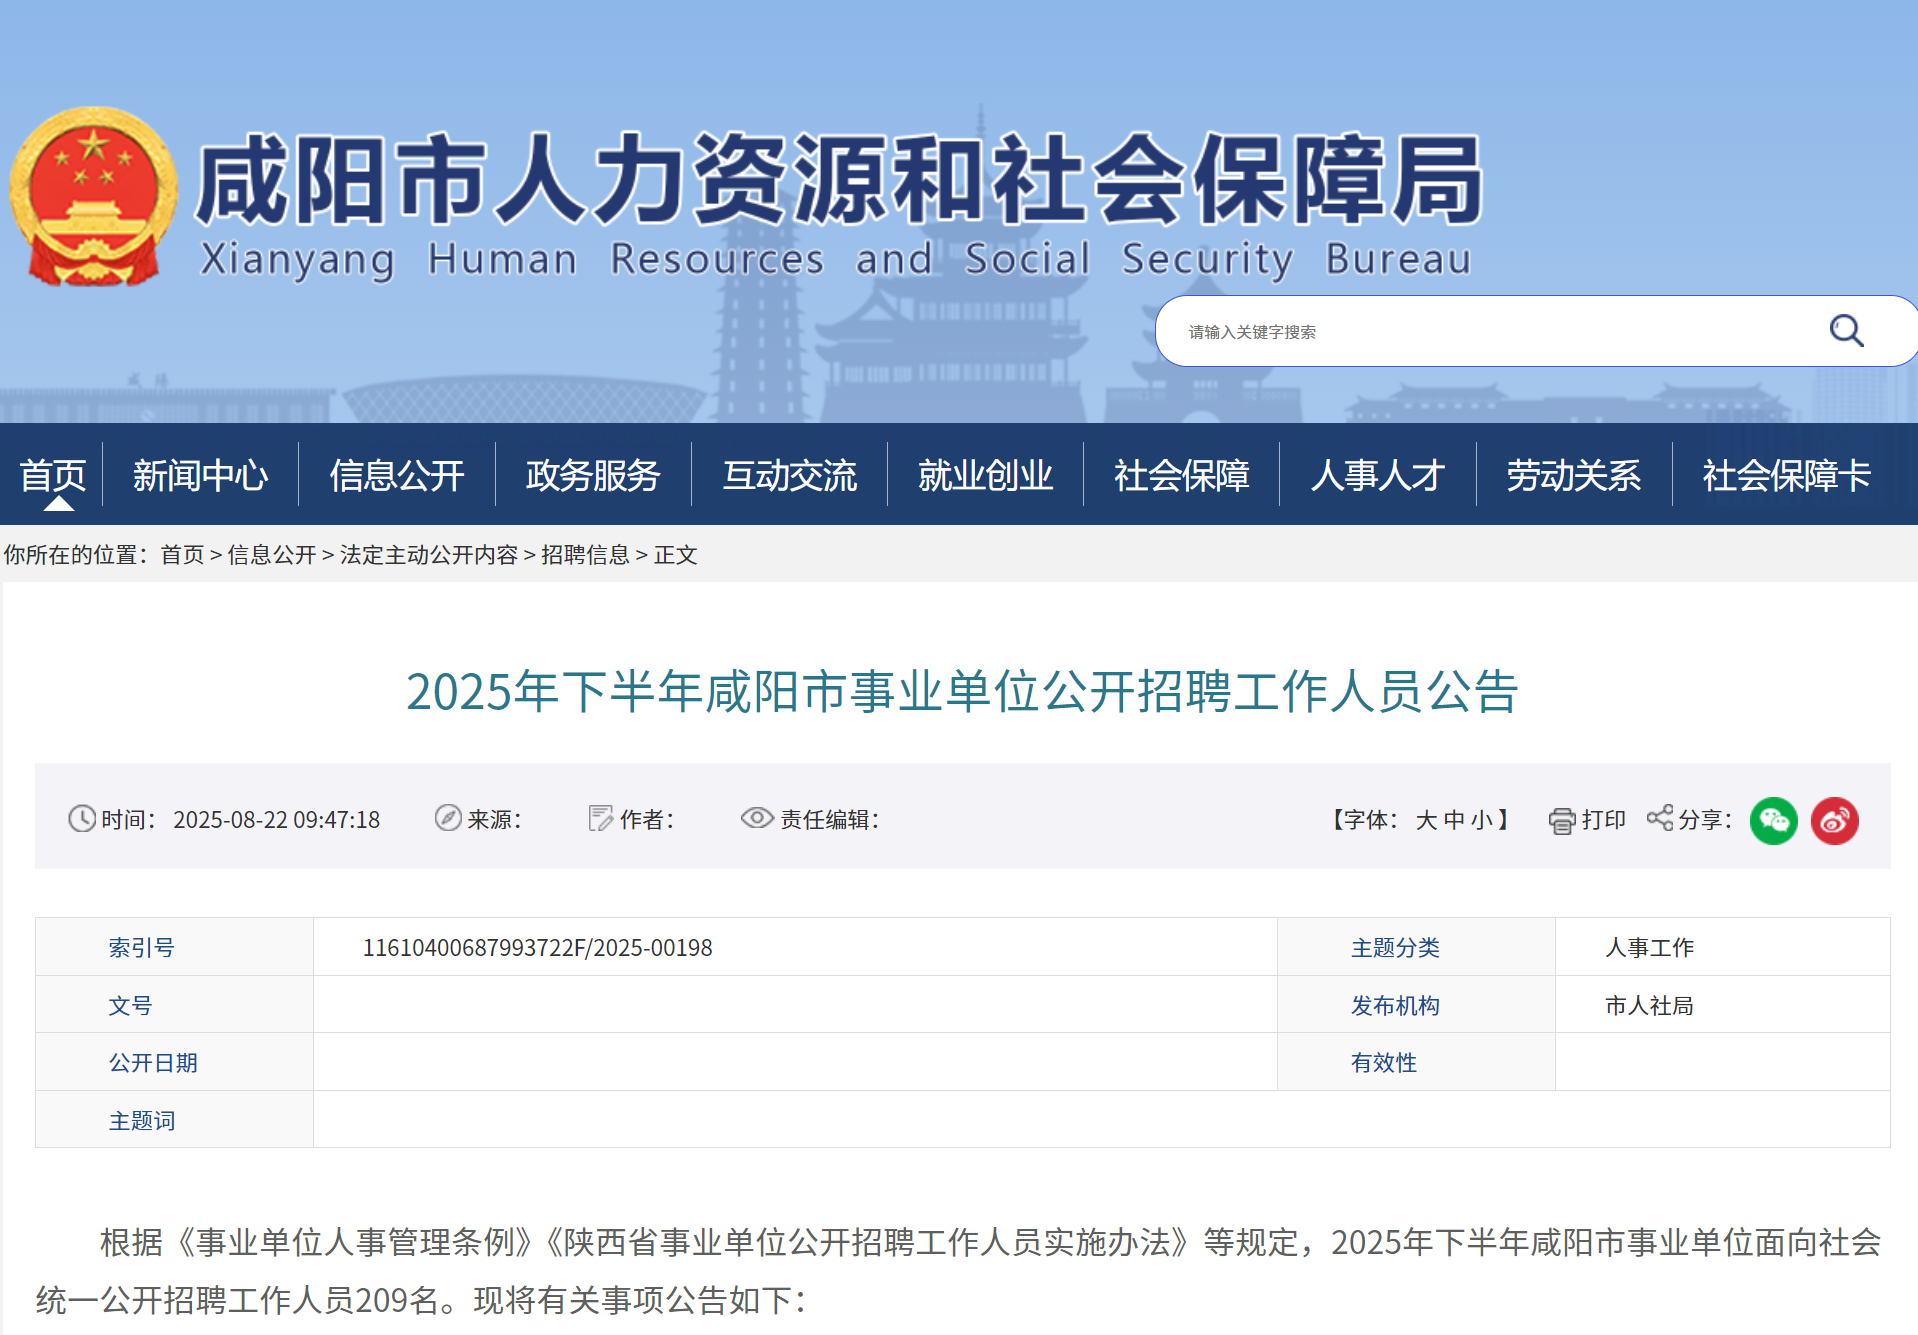Open the 人事人才 menu
The image size is (1918, 1335).
(1378, 475)
